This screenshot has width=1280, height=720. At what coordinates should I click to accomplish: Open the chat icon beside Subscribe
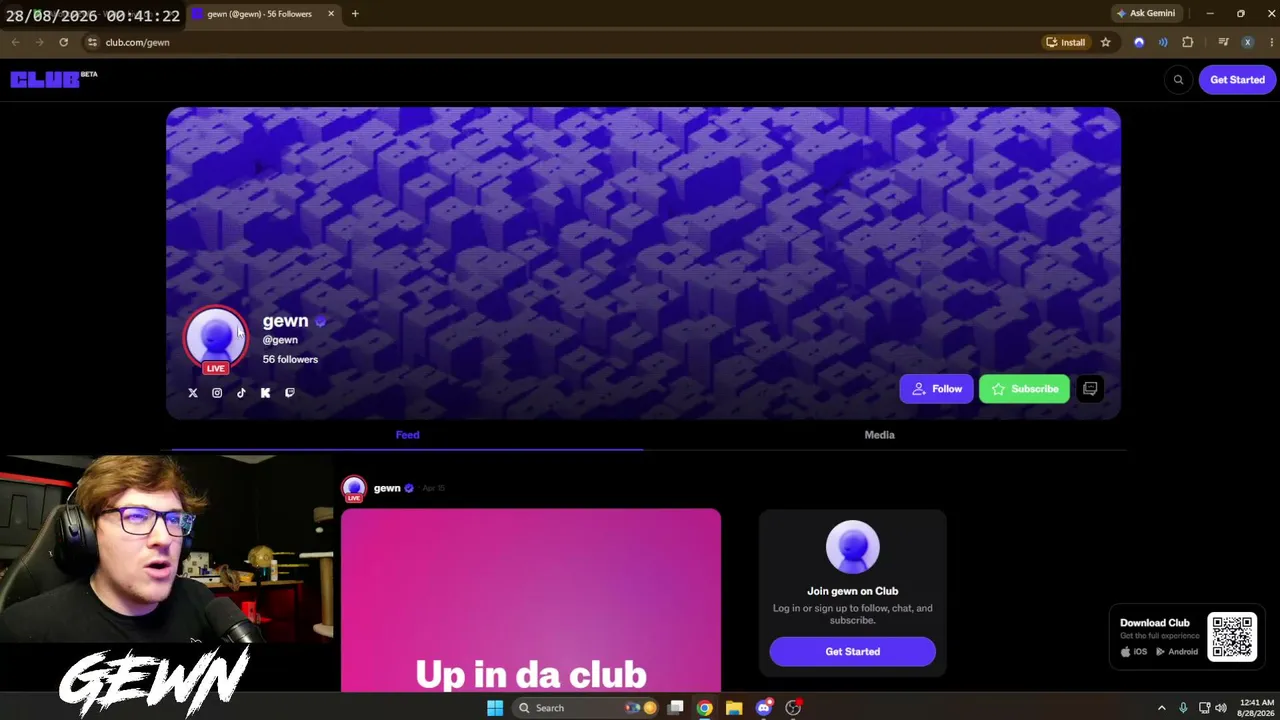(1090, 389)
